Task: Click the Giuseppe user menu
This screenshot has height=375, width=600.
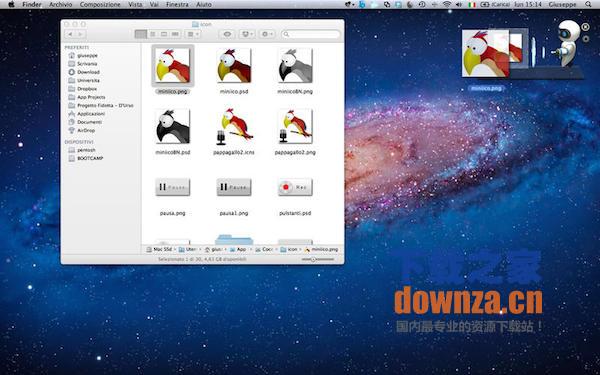Action: coord(562,5)
